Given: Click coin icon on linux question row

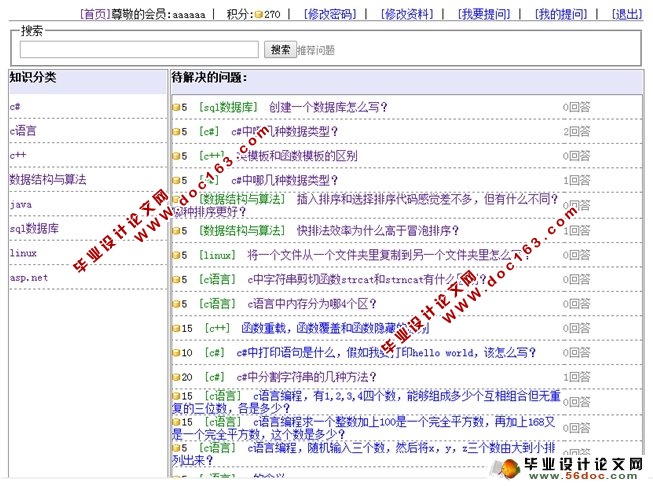Looking at the screenshot, I should pyautogui.click(x=176, y=255).
